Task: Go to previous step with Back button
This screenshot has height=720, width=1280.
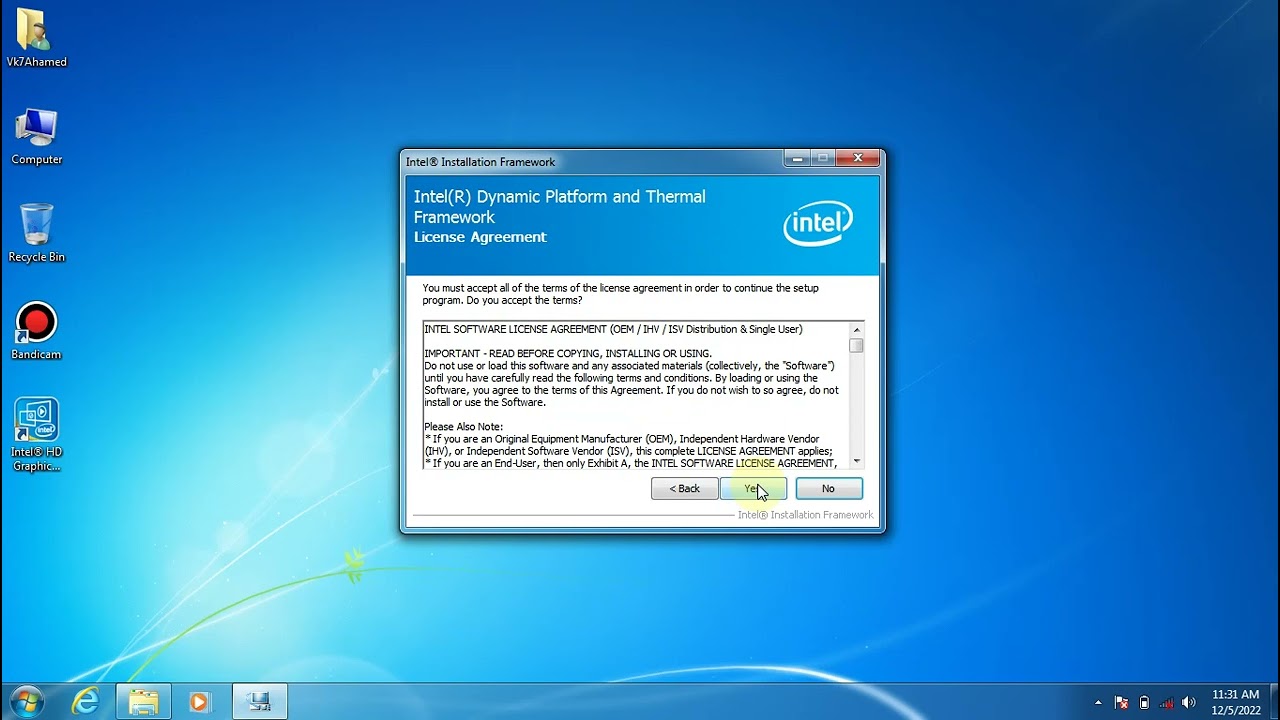Action: point(684,488)
